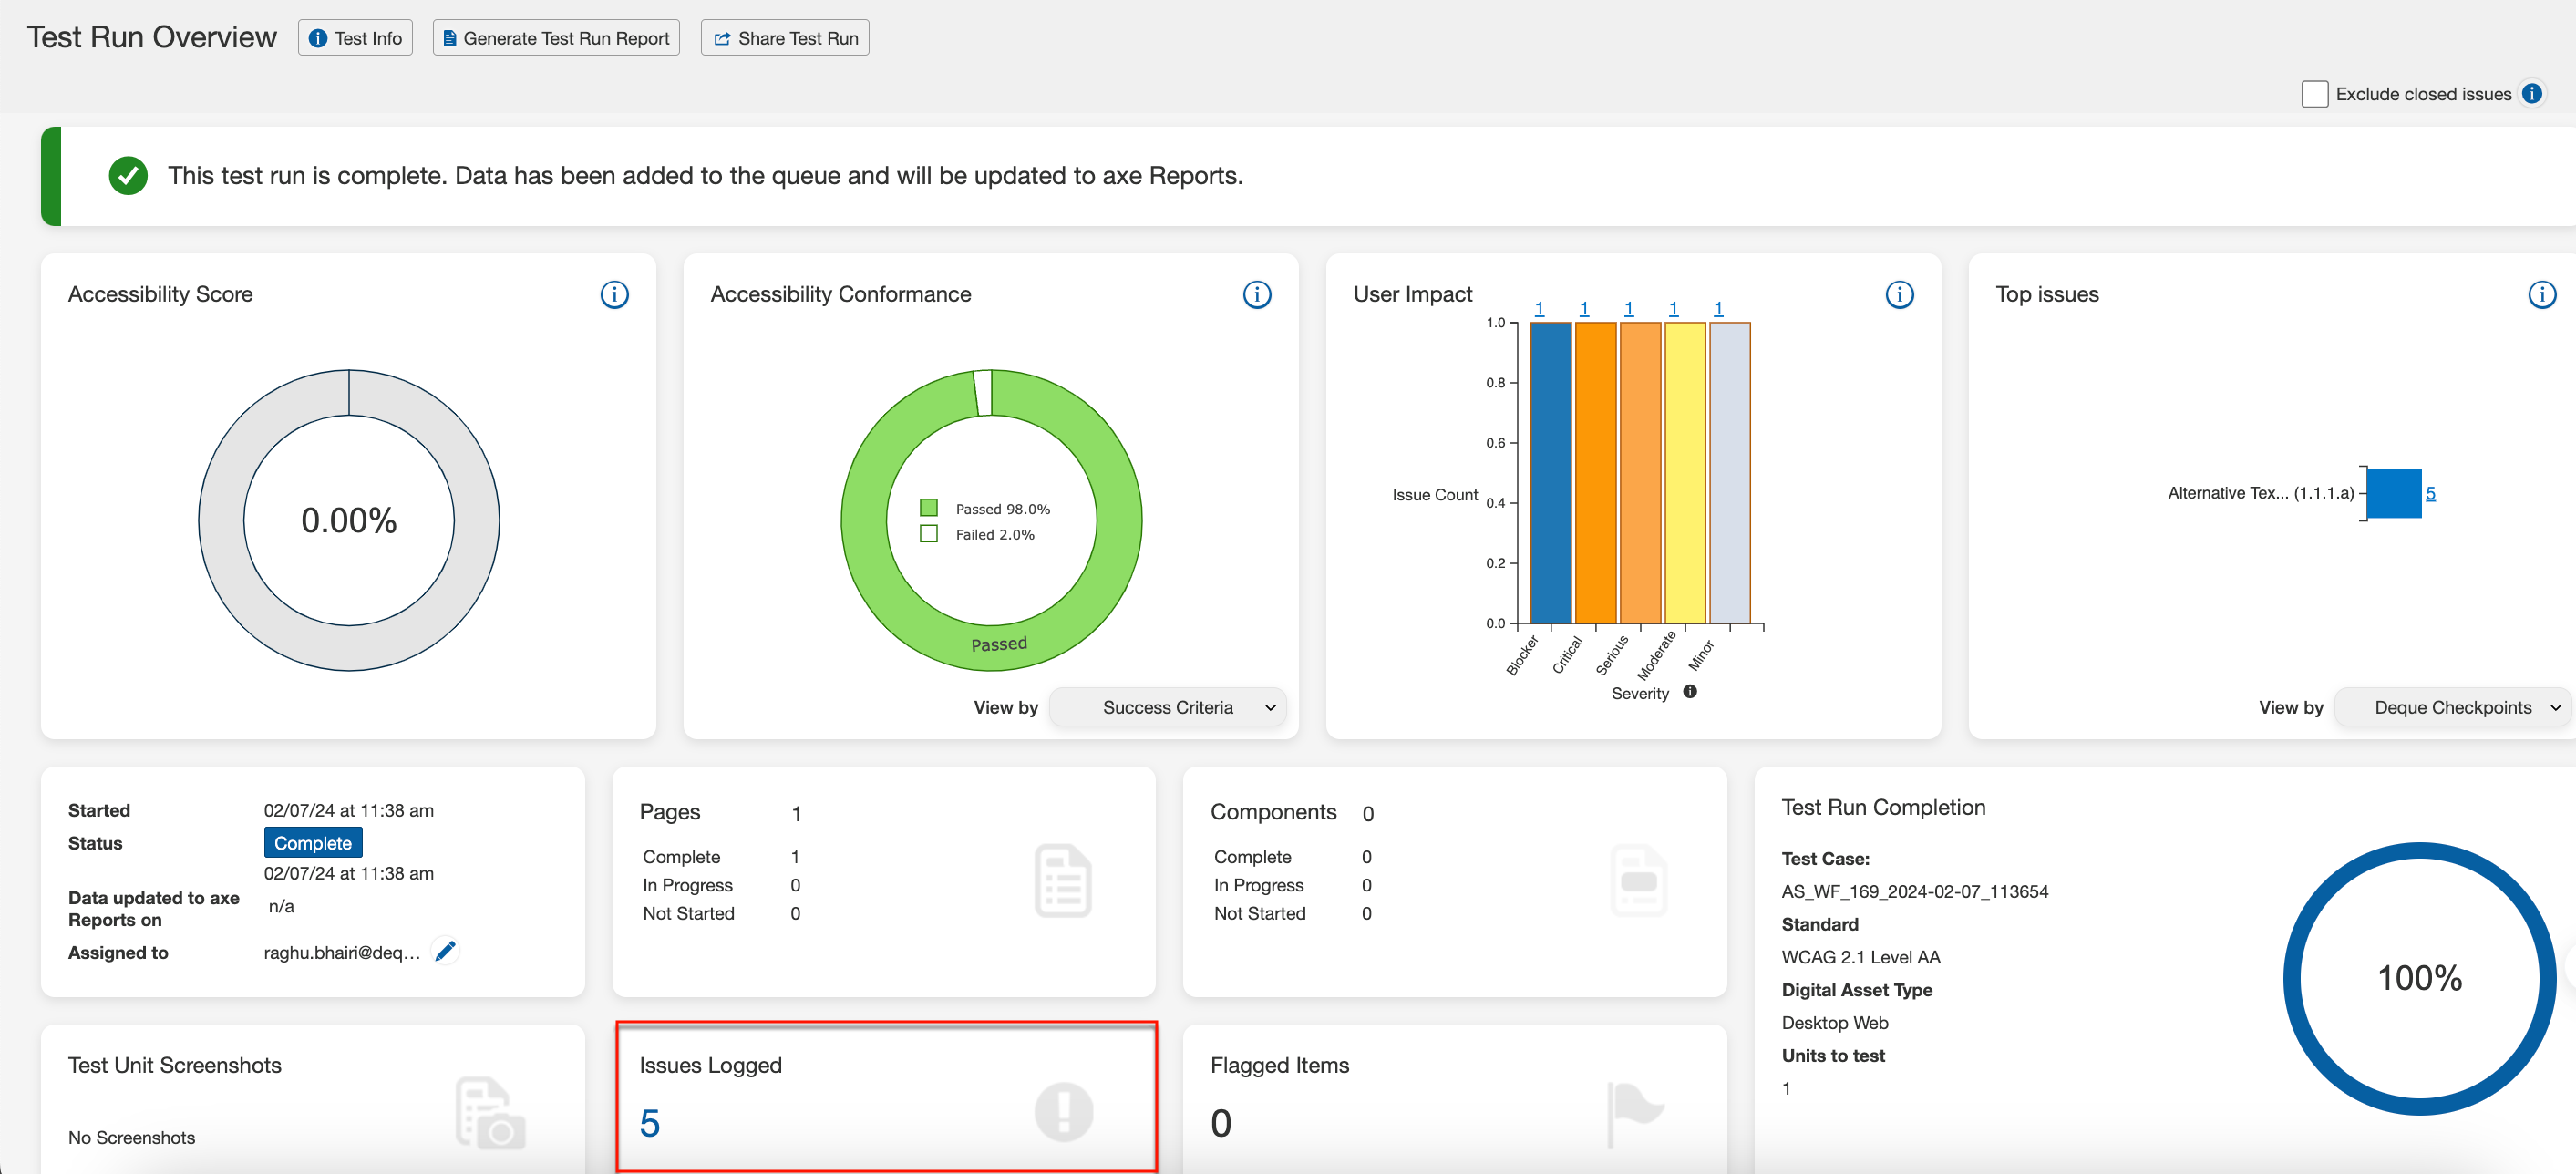Screen dimensions: 2576x1174
Task: Toggle the Passed 98.0% legend box
Action: (x=928, y=508)
